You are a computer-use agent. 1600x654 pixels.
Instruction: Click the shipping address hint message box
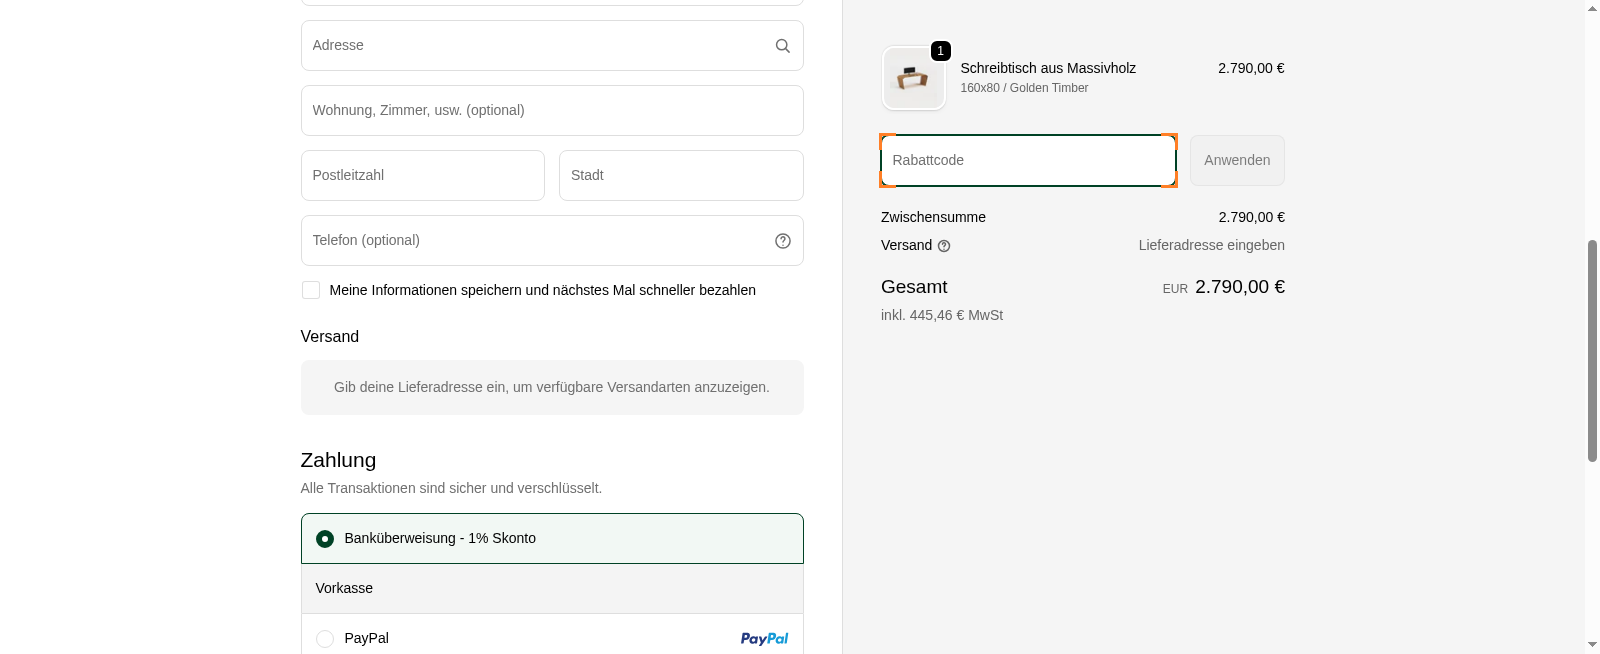coord(552,387)
